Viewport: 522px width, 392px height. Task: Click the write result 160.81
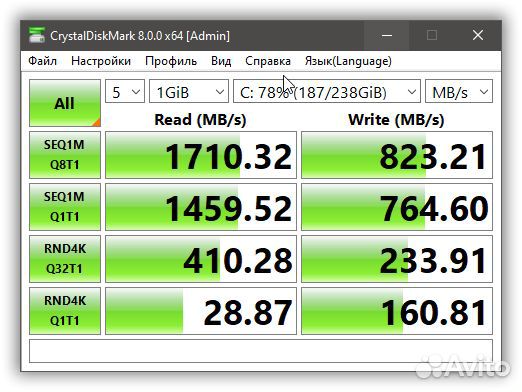coord(397,311)
